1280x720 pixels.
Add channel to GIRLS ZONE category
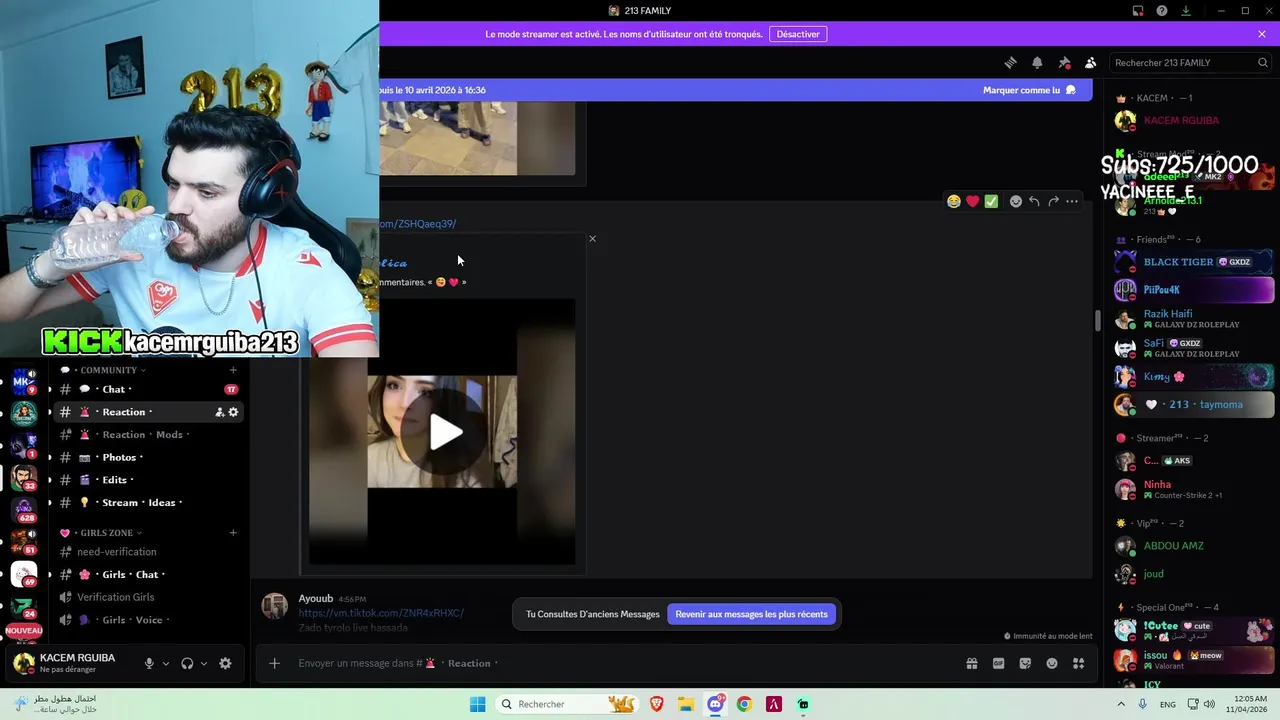pos(233,533)
